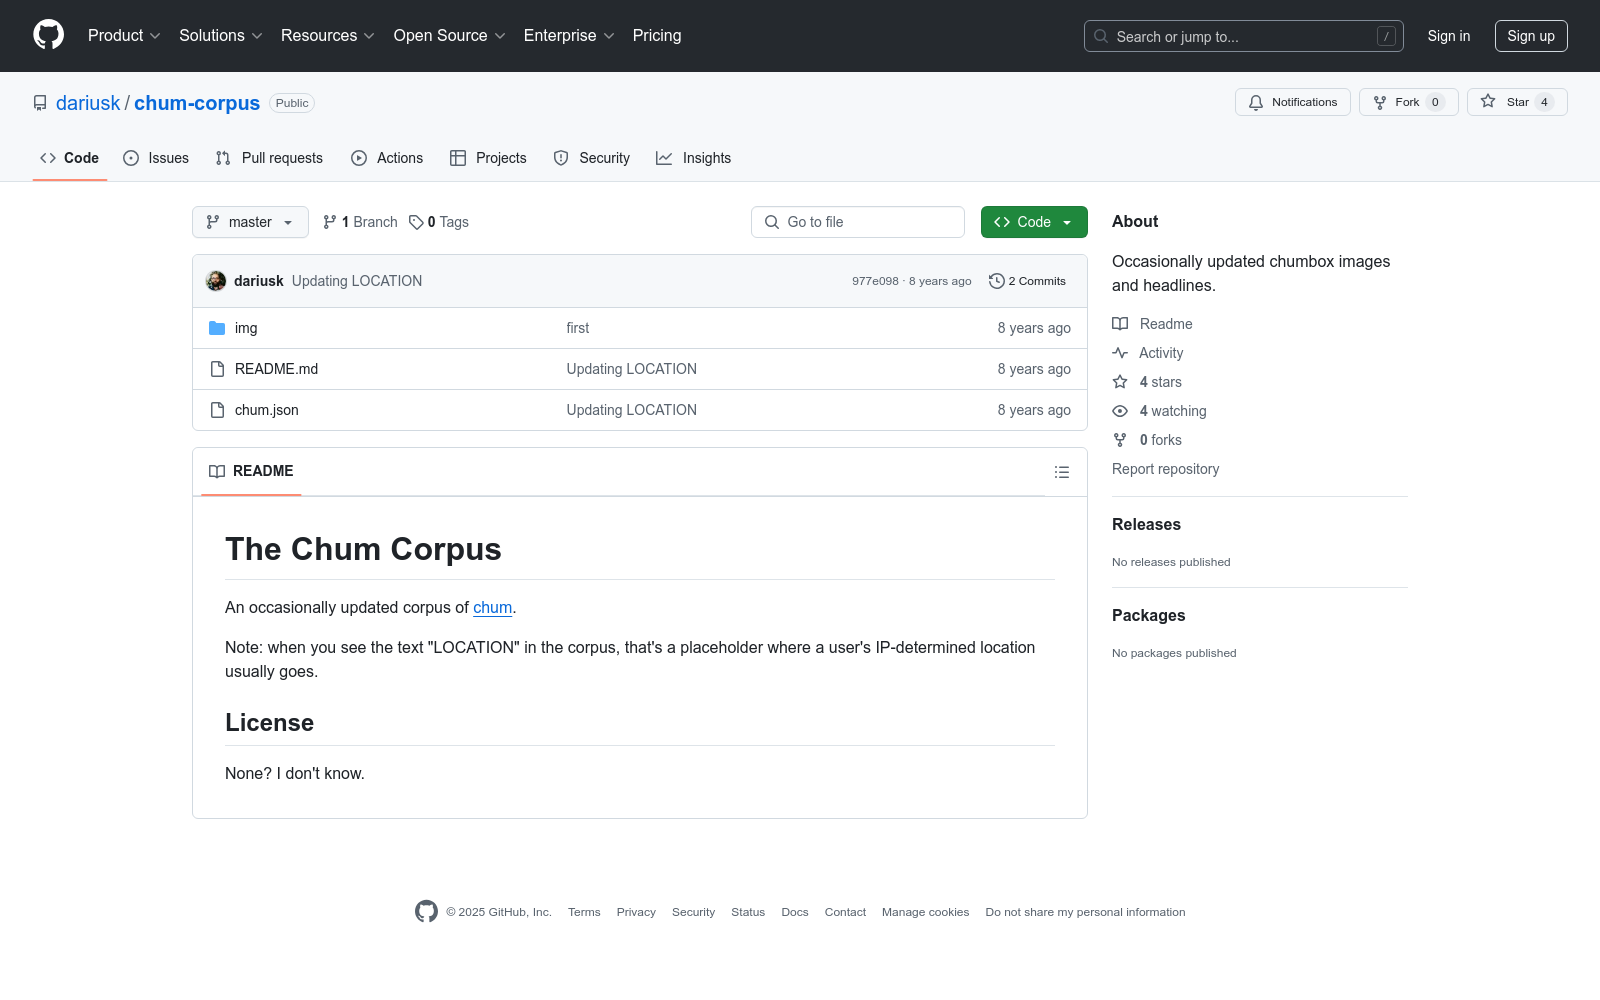Click the bell icon in Notifications
This screenshot has width=1600, height=1000.
(1256, 102)
